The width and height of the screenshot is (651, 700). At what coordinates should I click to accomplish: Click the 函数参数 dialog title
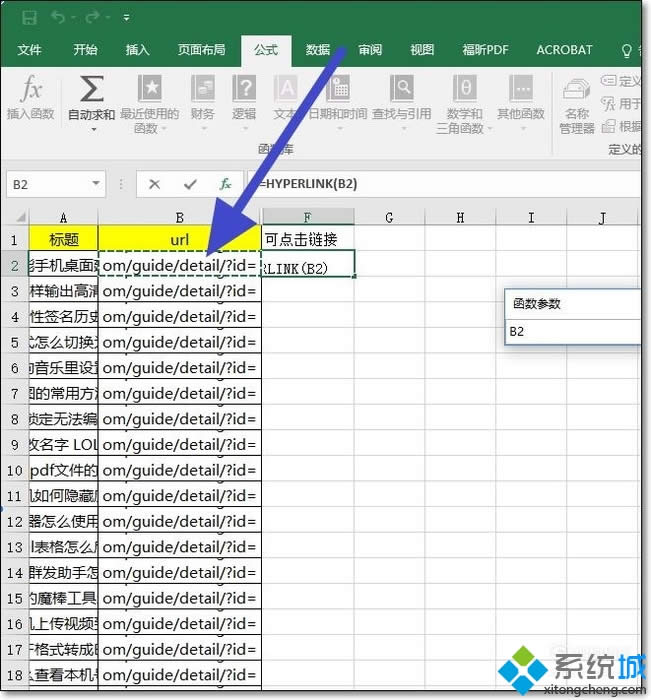coord(537,304)
